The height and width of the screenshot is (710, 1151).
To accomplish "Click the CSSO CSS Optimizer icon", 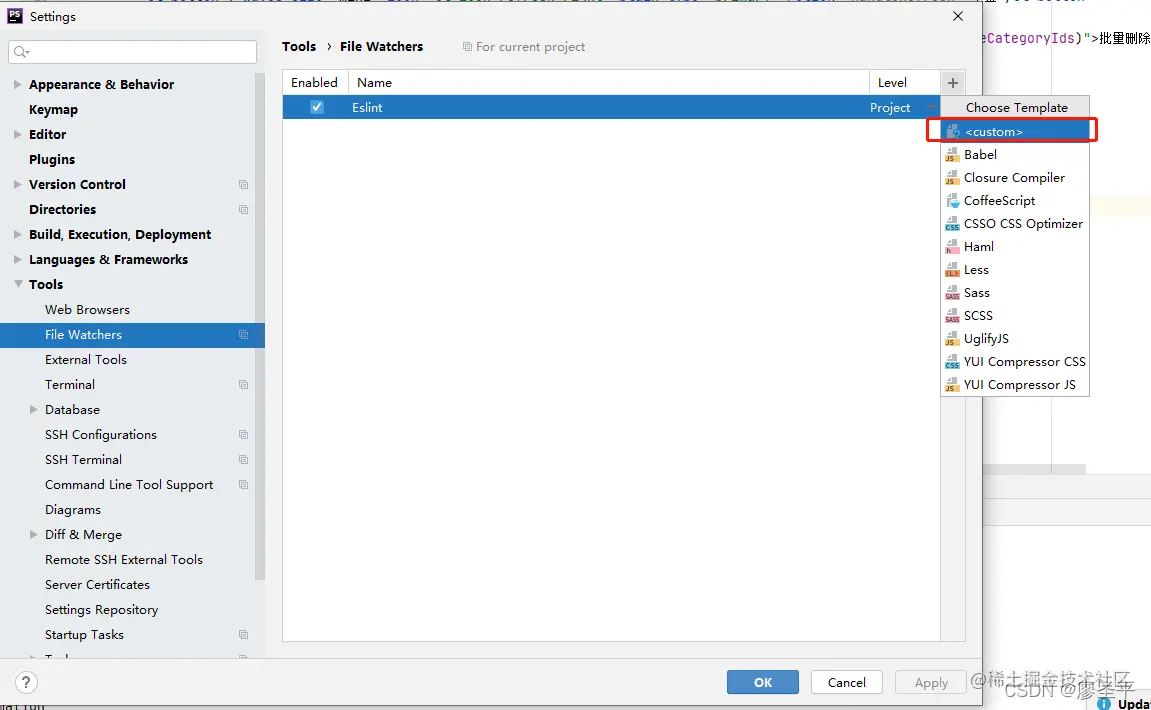I will (x=952, y=224).
